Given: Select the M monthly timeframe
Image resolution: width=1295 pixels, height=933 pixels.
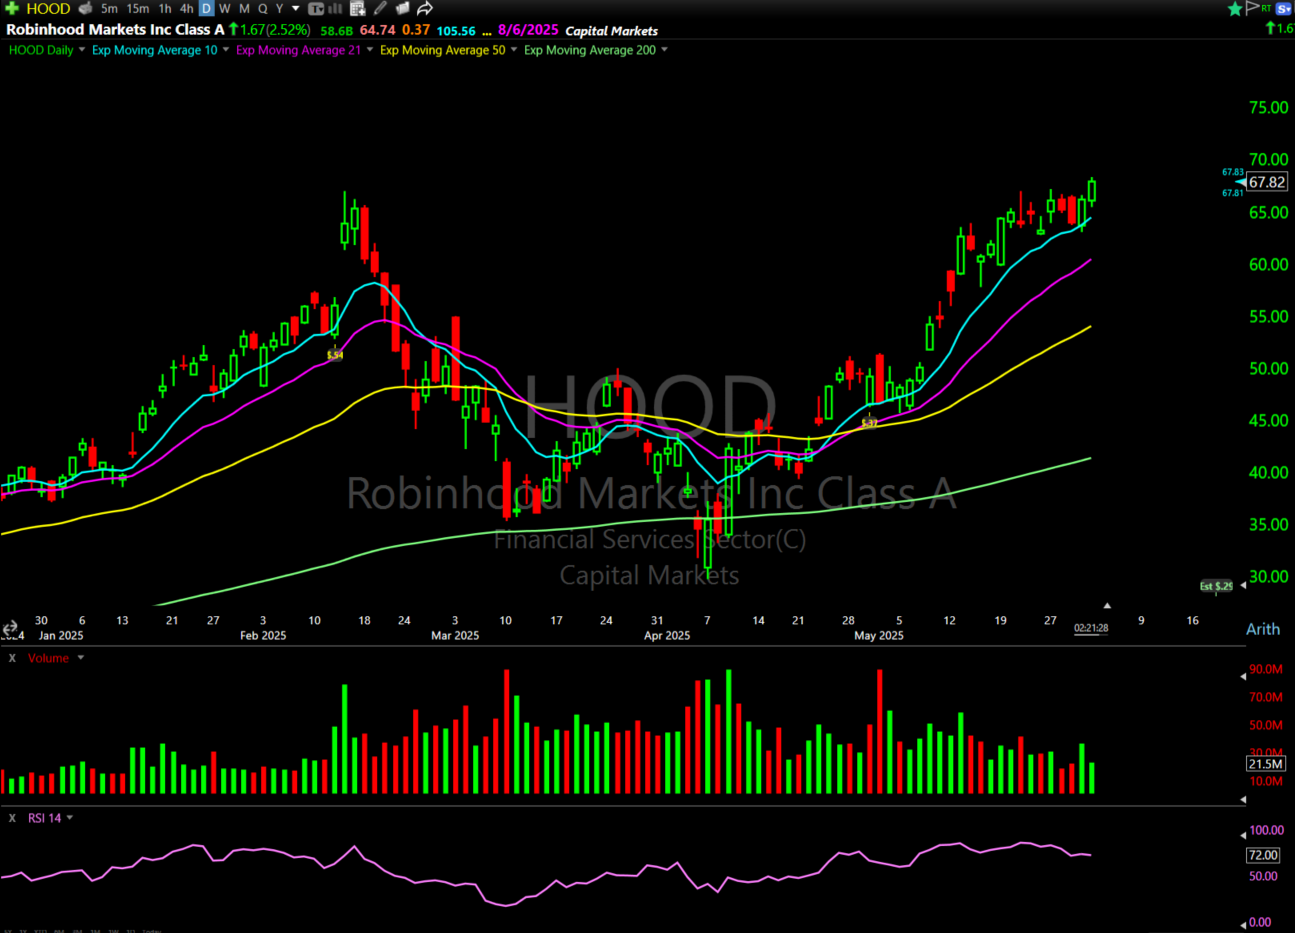Looking at the screenshot, I should [x=244, y=8].
